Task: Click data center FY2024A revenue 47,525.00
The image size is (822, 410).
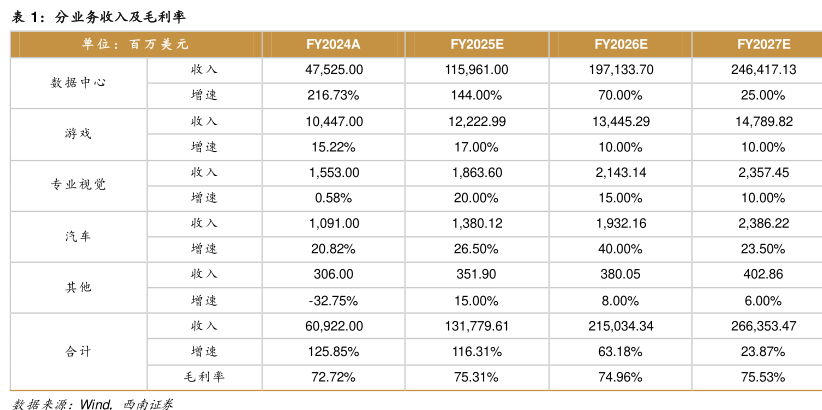Action: [334, 70]
